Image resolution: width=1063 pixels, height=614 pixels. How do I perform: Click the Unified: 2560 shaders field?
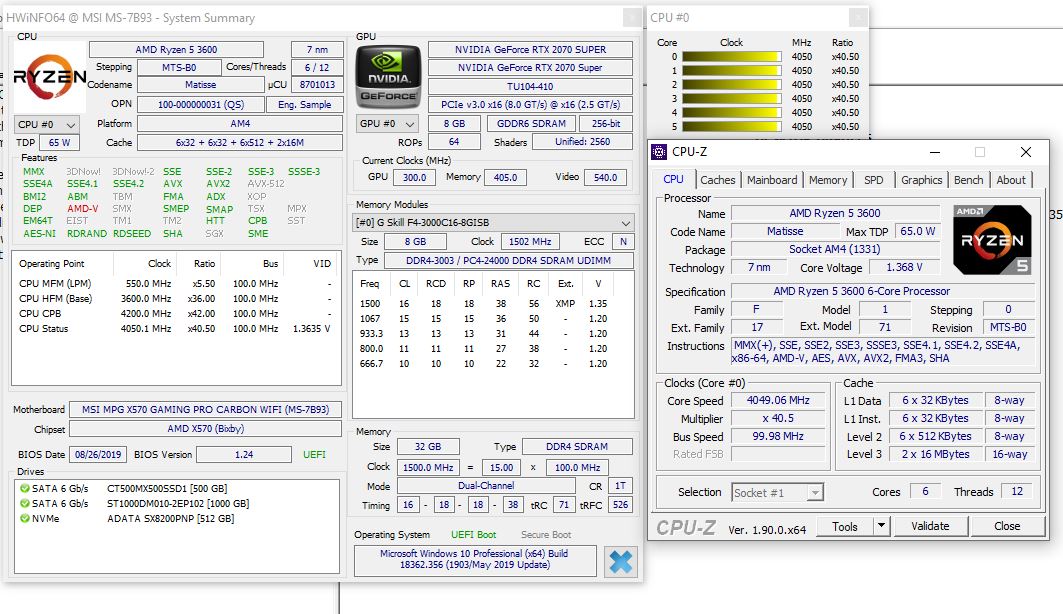(582, 142)
